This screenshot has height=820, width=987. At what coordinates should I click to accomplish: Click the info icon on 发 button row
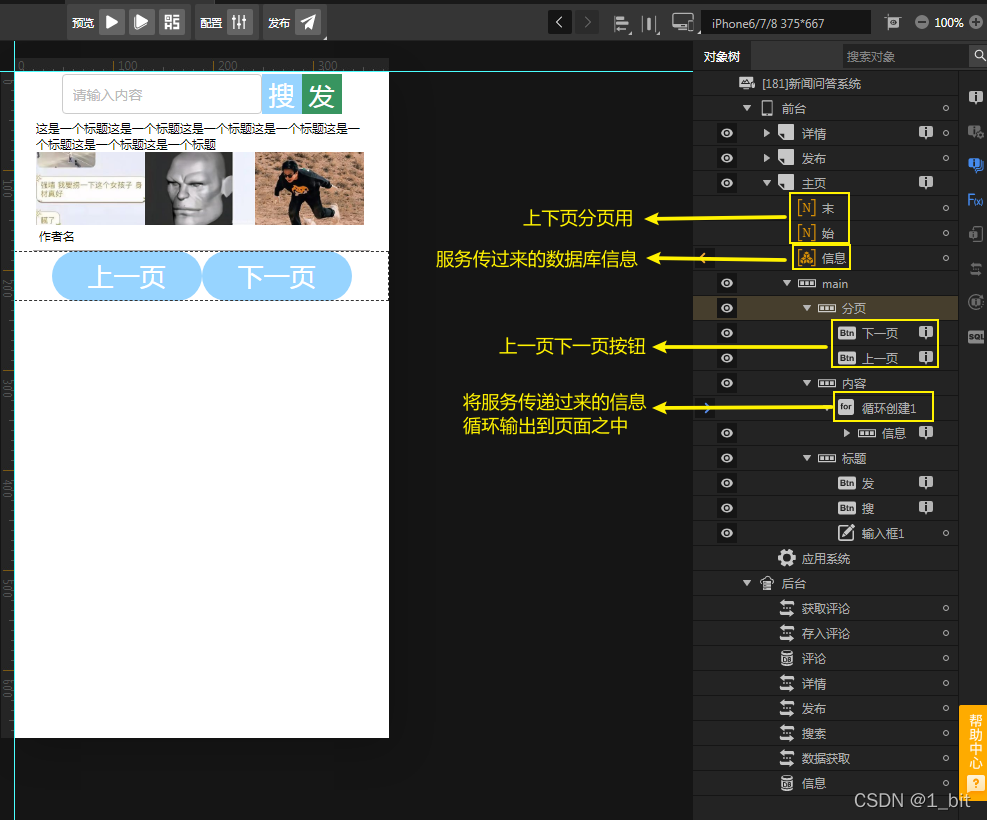(x=925, y=482)
